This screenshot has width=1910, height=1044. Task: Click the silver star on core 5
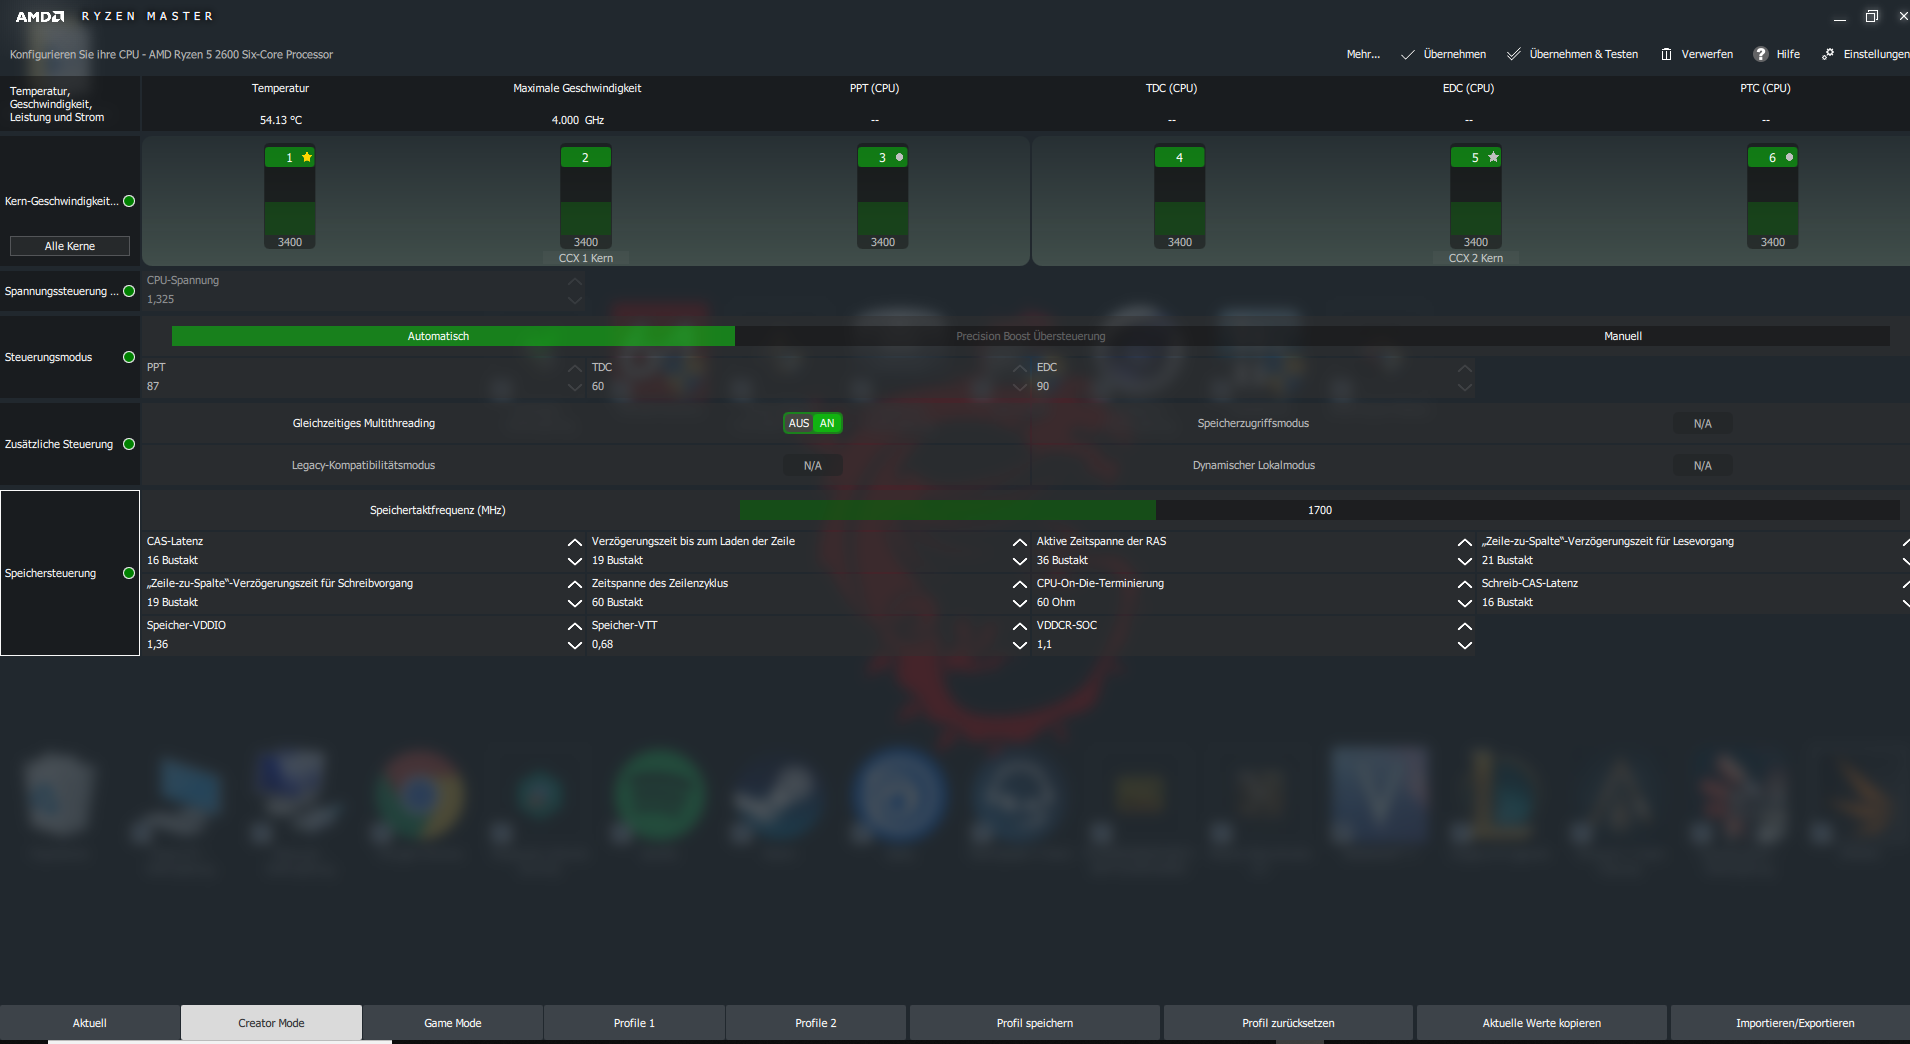pyautogui.click(x=1493, y=157)
